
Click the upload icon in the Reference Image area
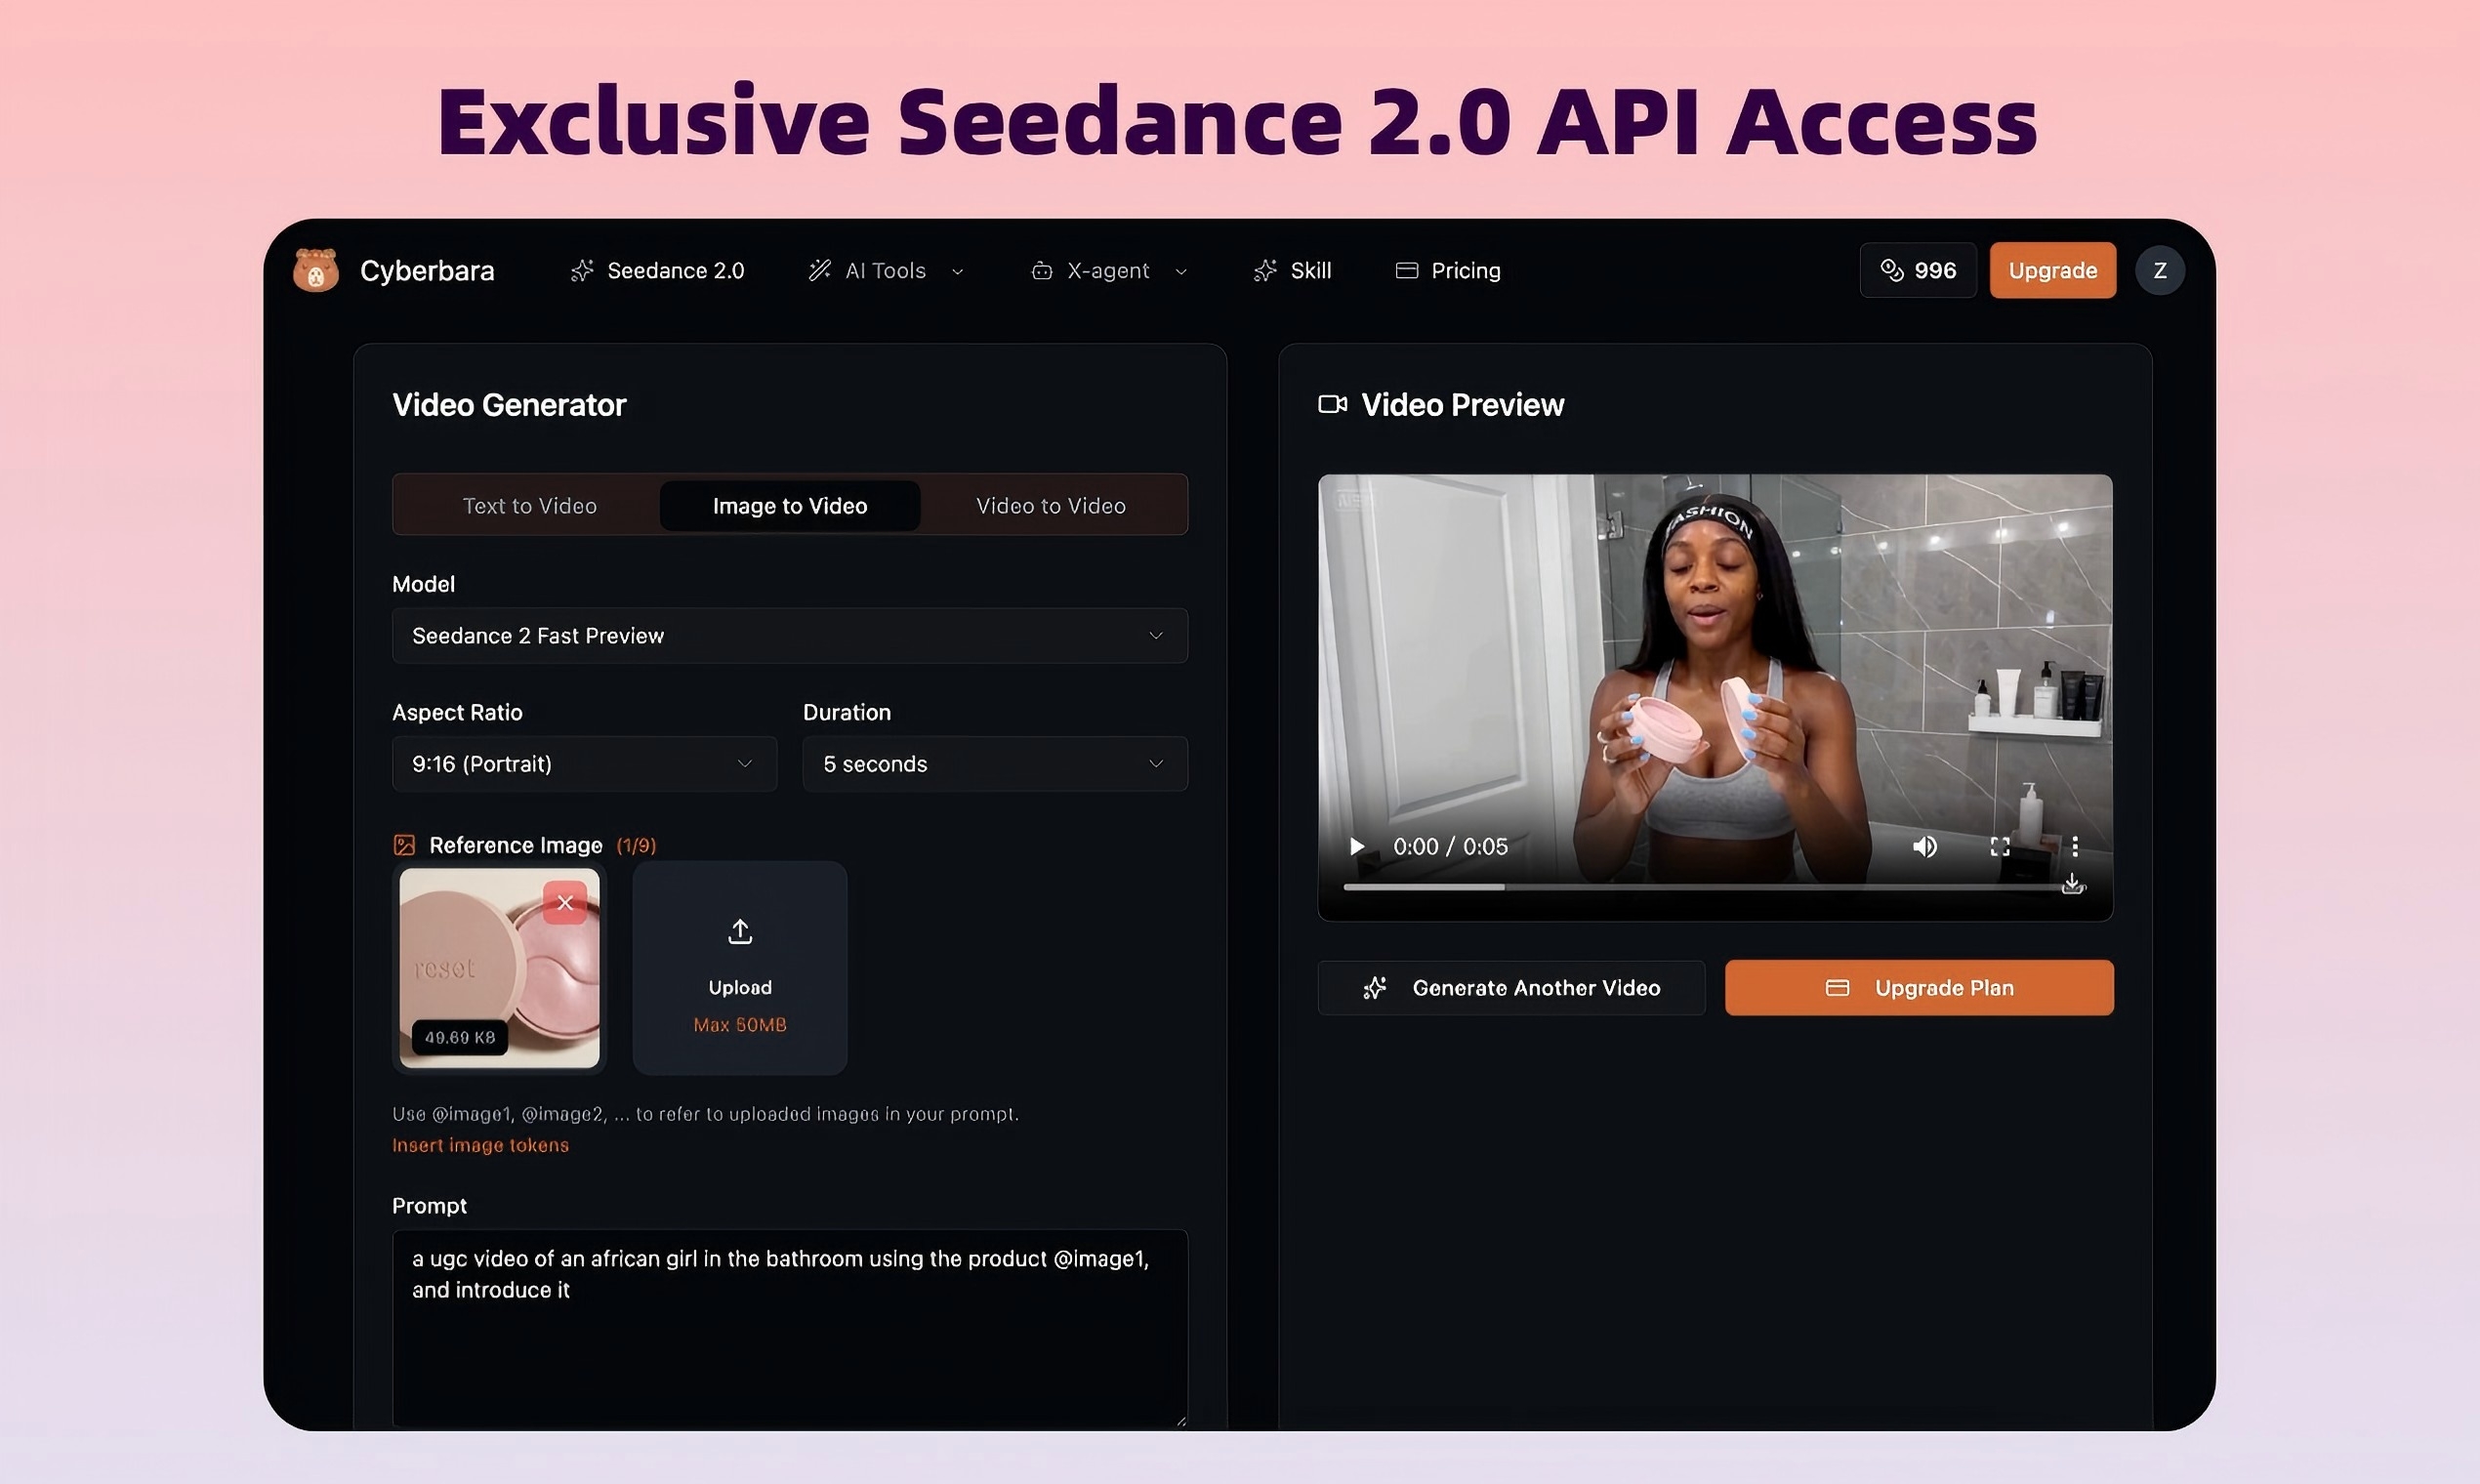click(x=739, y=930)
